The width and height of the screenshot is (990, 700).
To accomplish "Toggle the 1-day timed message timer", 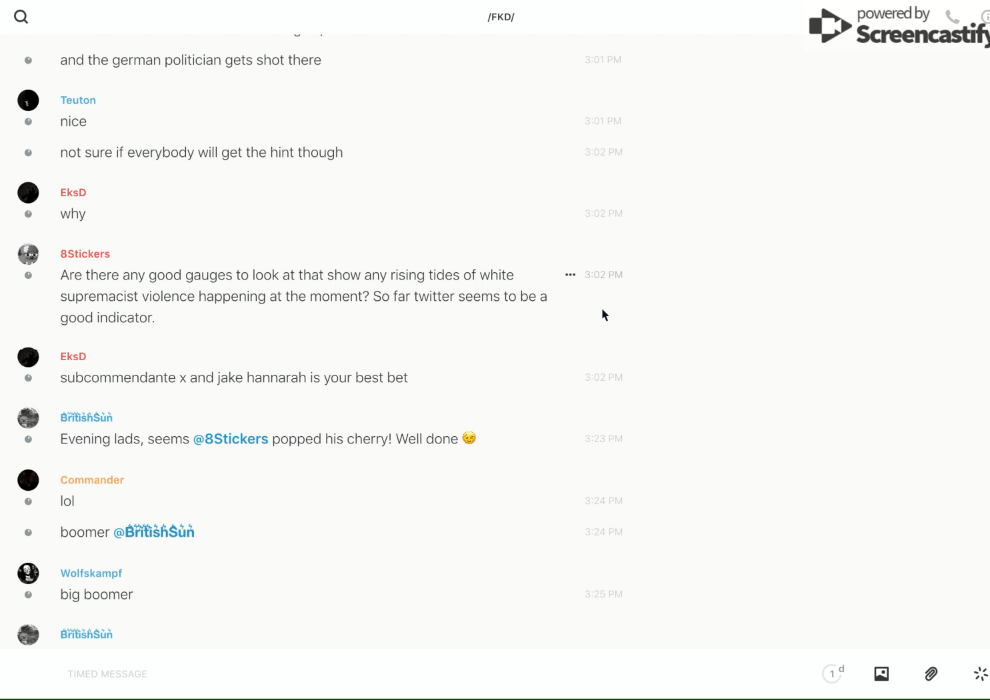I will point(833,674).
